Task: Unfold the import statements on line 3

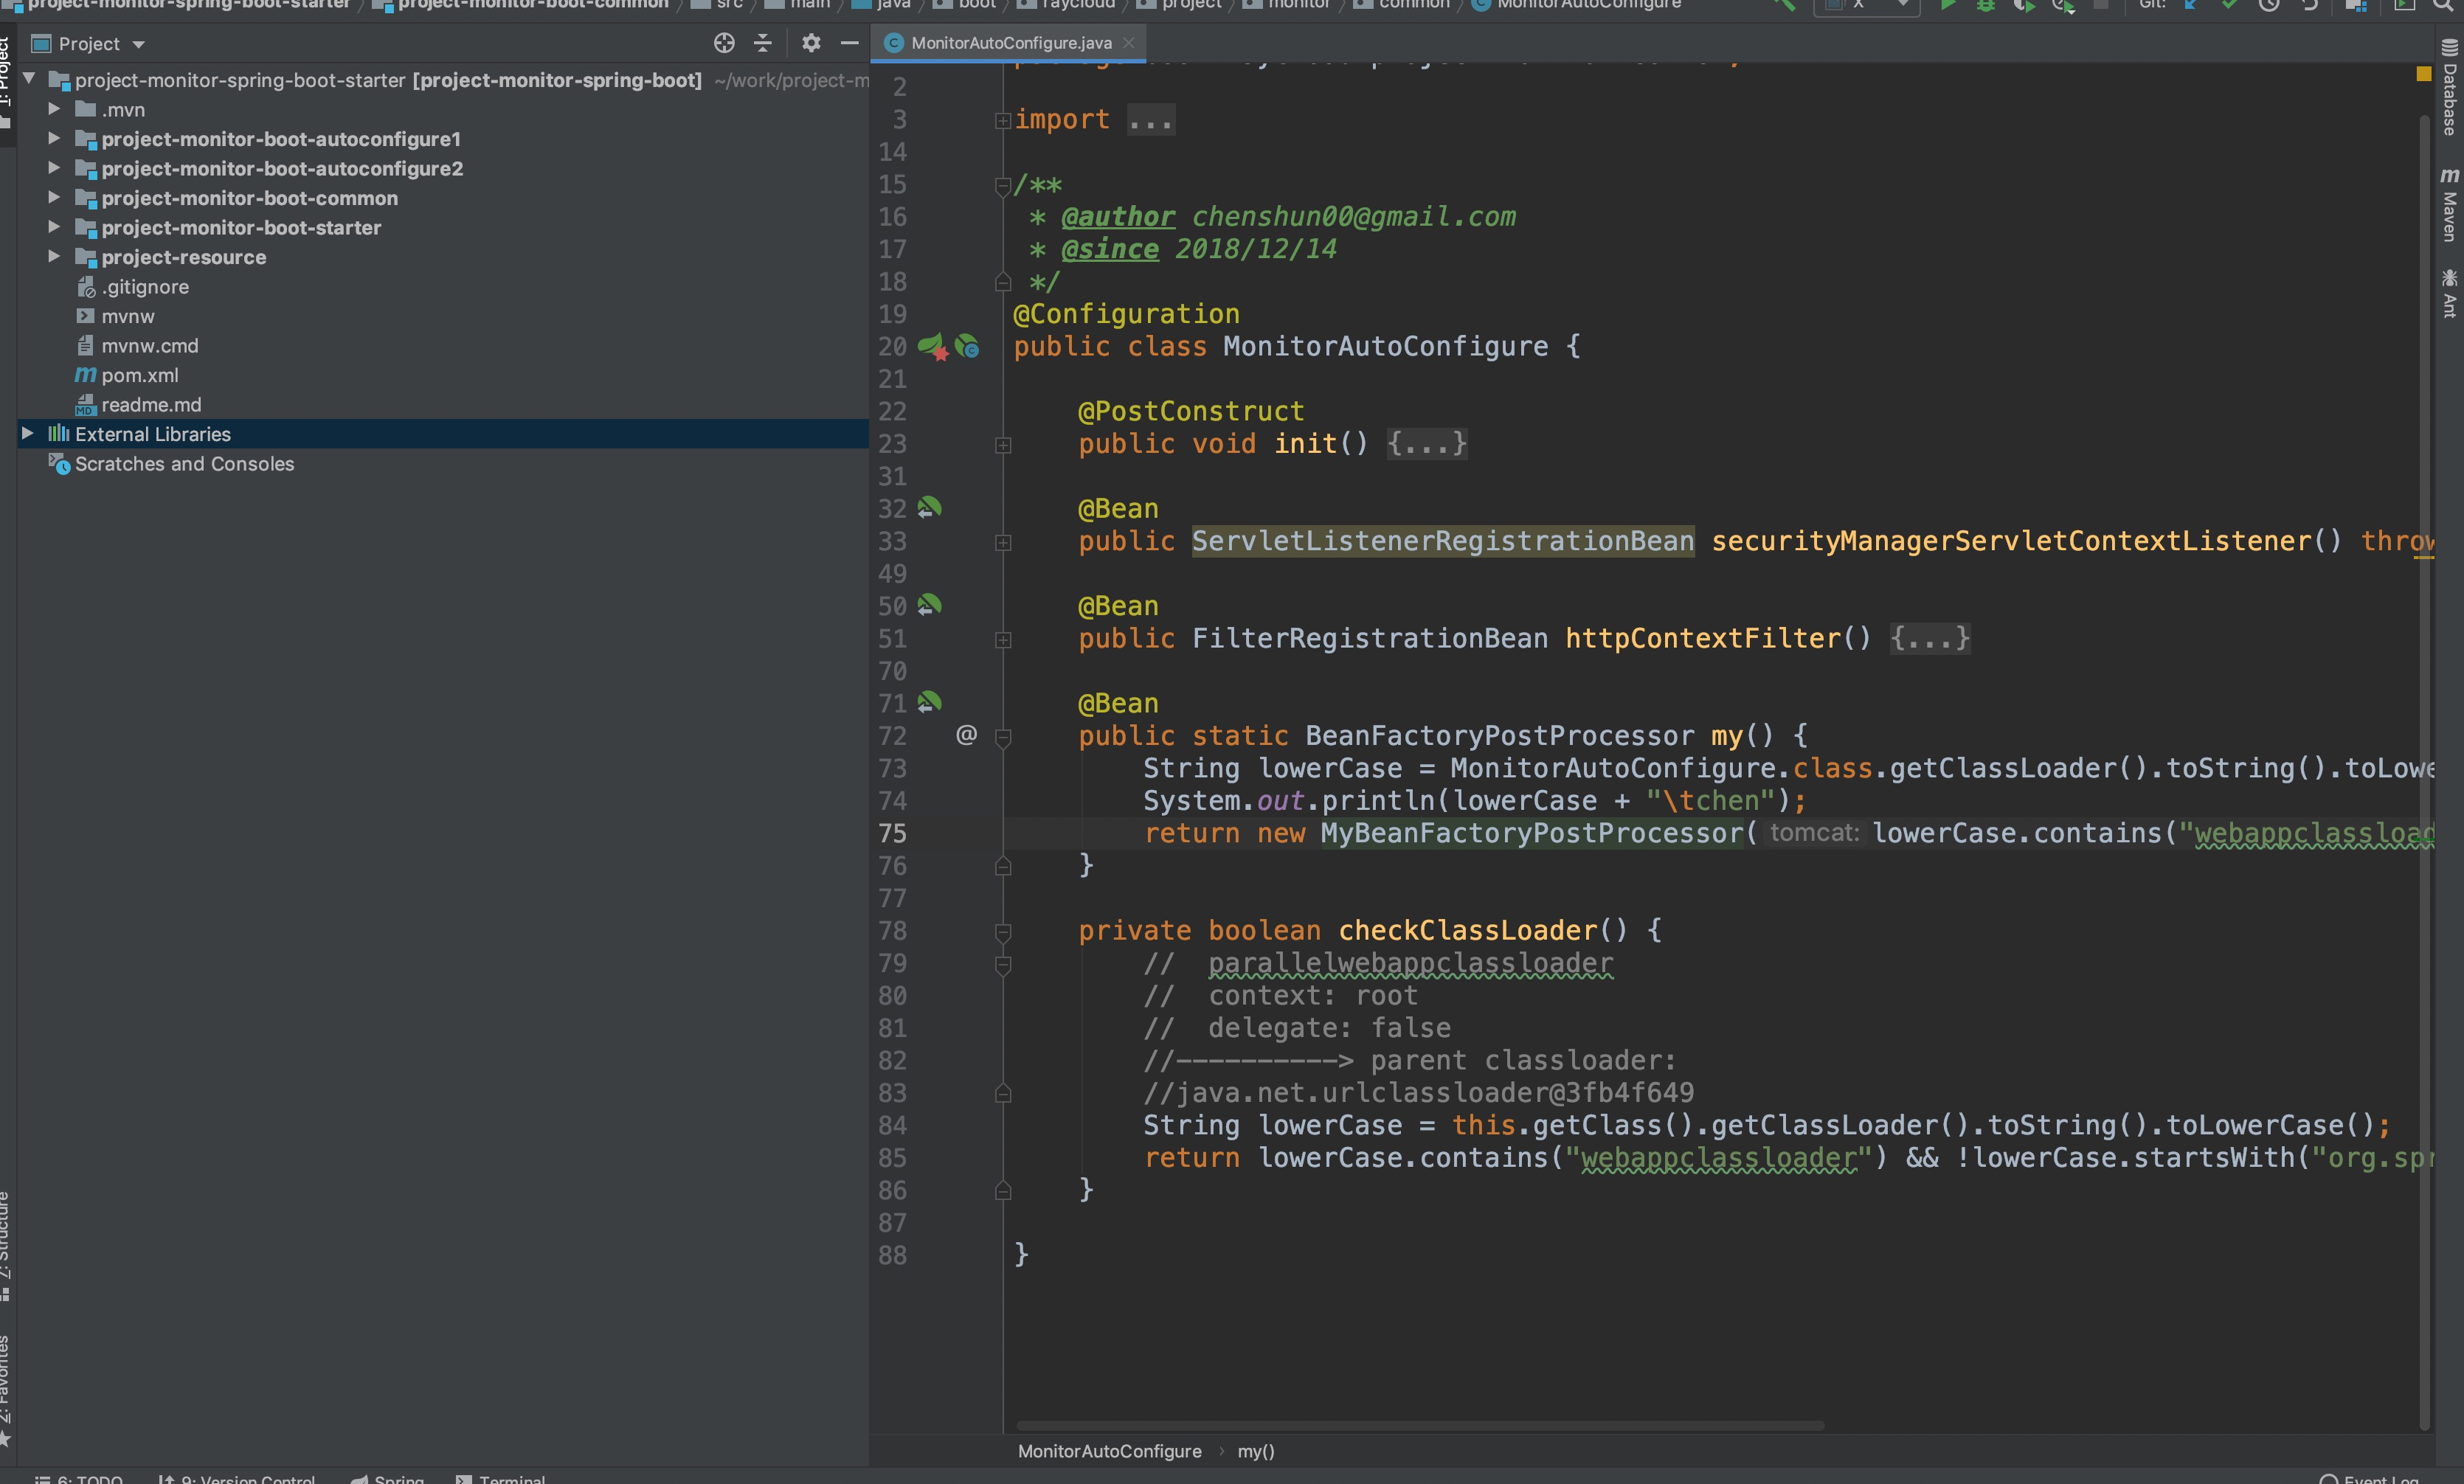Action: point(1002,121)
